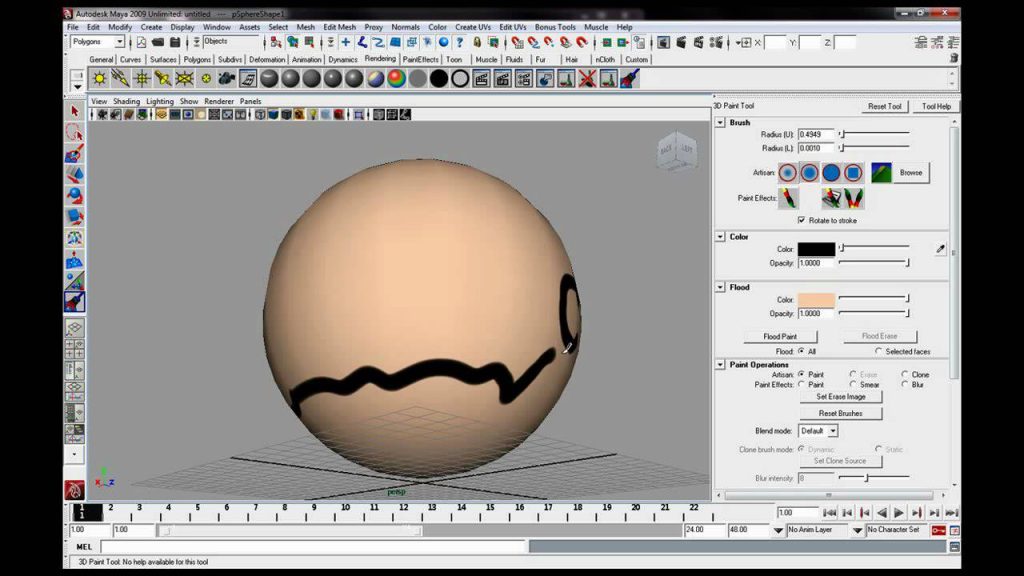Open the peach Flood Color swatch
This screenshot has height=576, width=1024.
(816, 300)
